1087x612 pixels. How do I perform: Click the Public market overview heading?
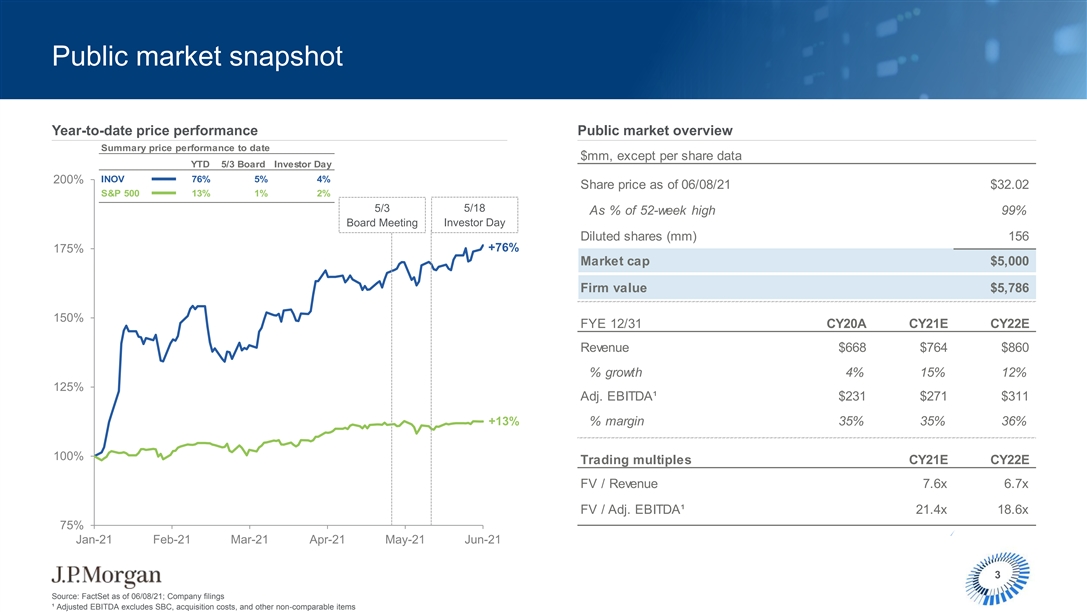pos(655,131)
